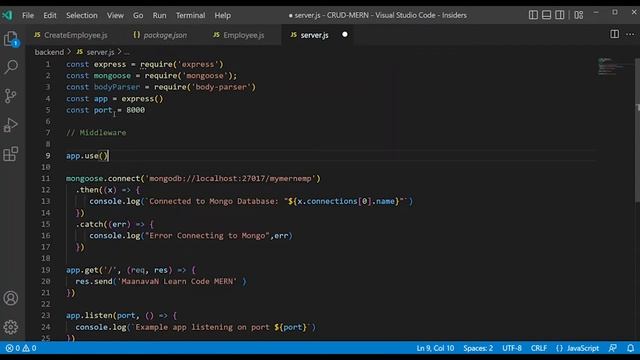Open the Accounts menu icon
The width and height of the screenshot is (640, 360).
click(x=11, y=298)
